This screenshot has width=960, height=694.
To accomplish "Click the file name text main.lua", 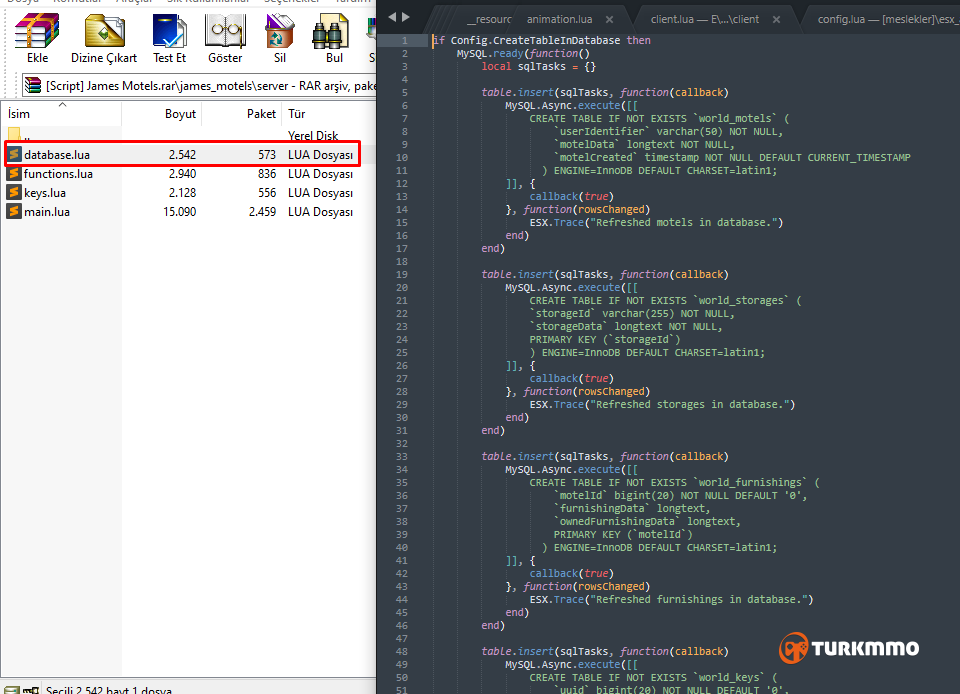I will point(47,212).
